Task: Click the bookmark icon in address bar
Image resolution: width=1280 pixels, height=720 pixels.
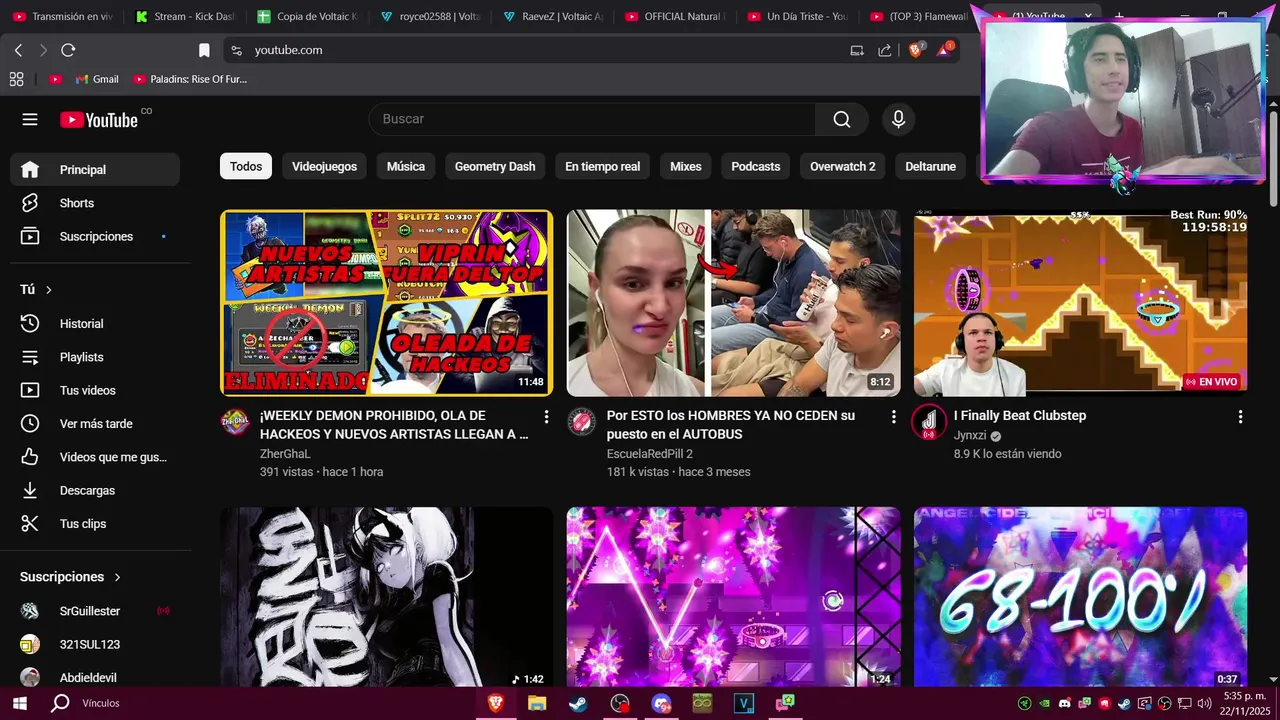Action: click(204, 50)
